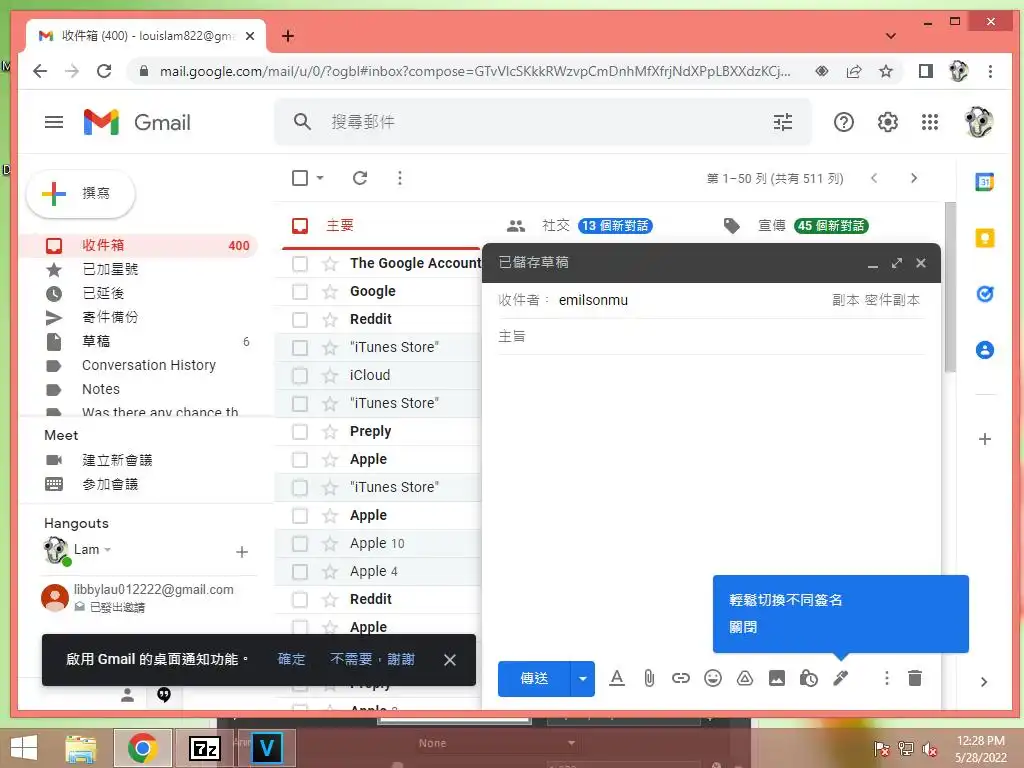The height and width of the screenshot is (768, 1024).
Task: Toggle confidential mode lock-clock icon
Action: (808, 679)
